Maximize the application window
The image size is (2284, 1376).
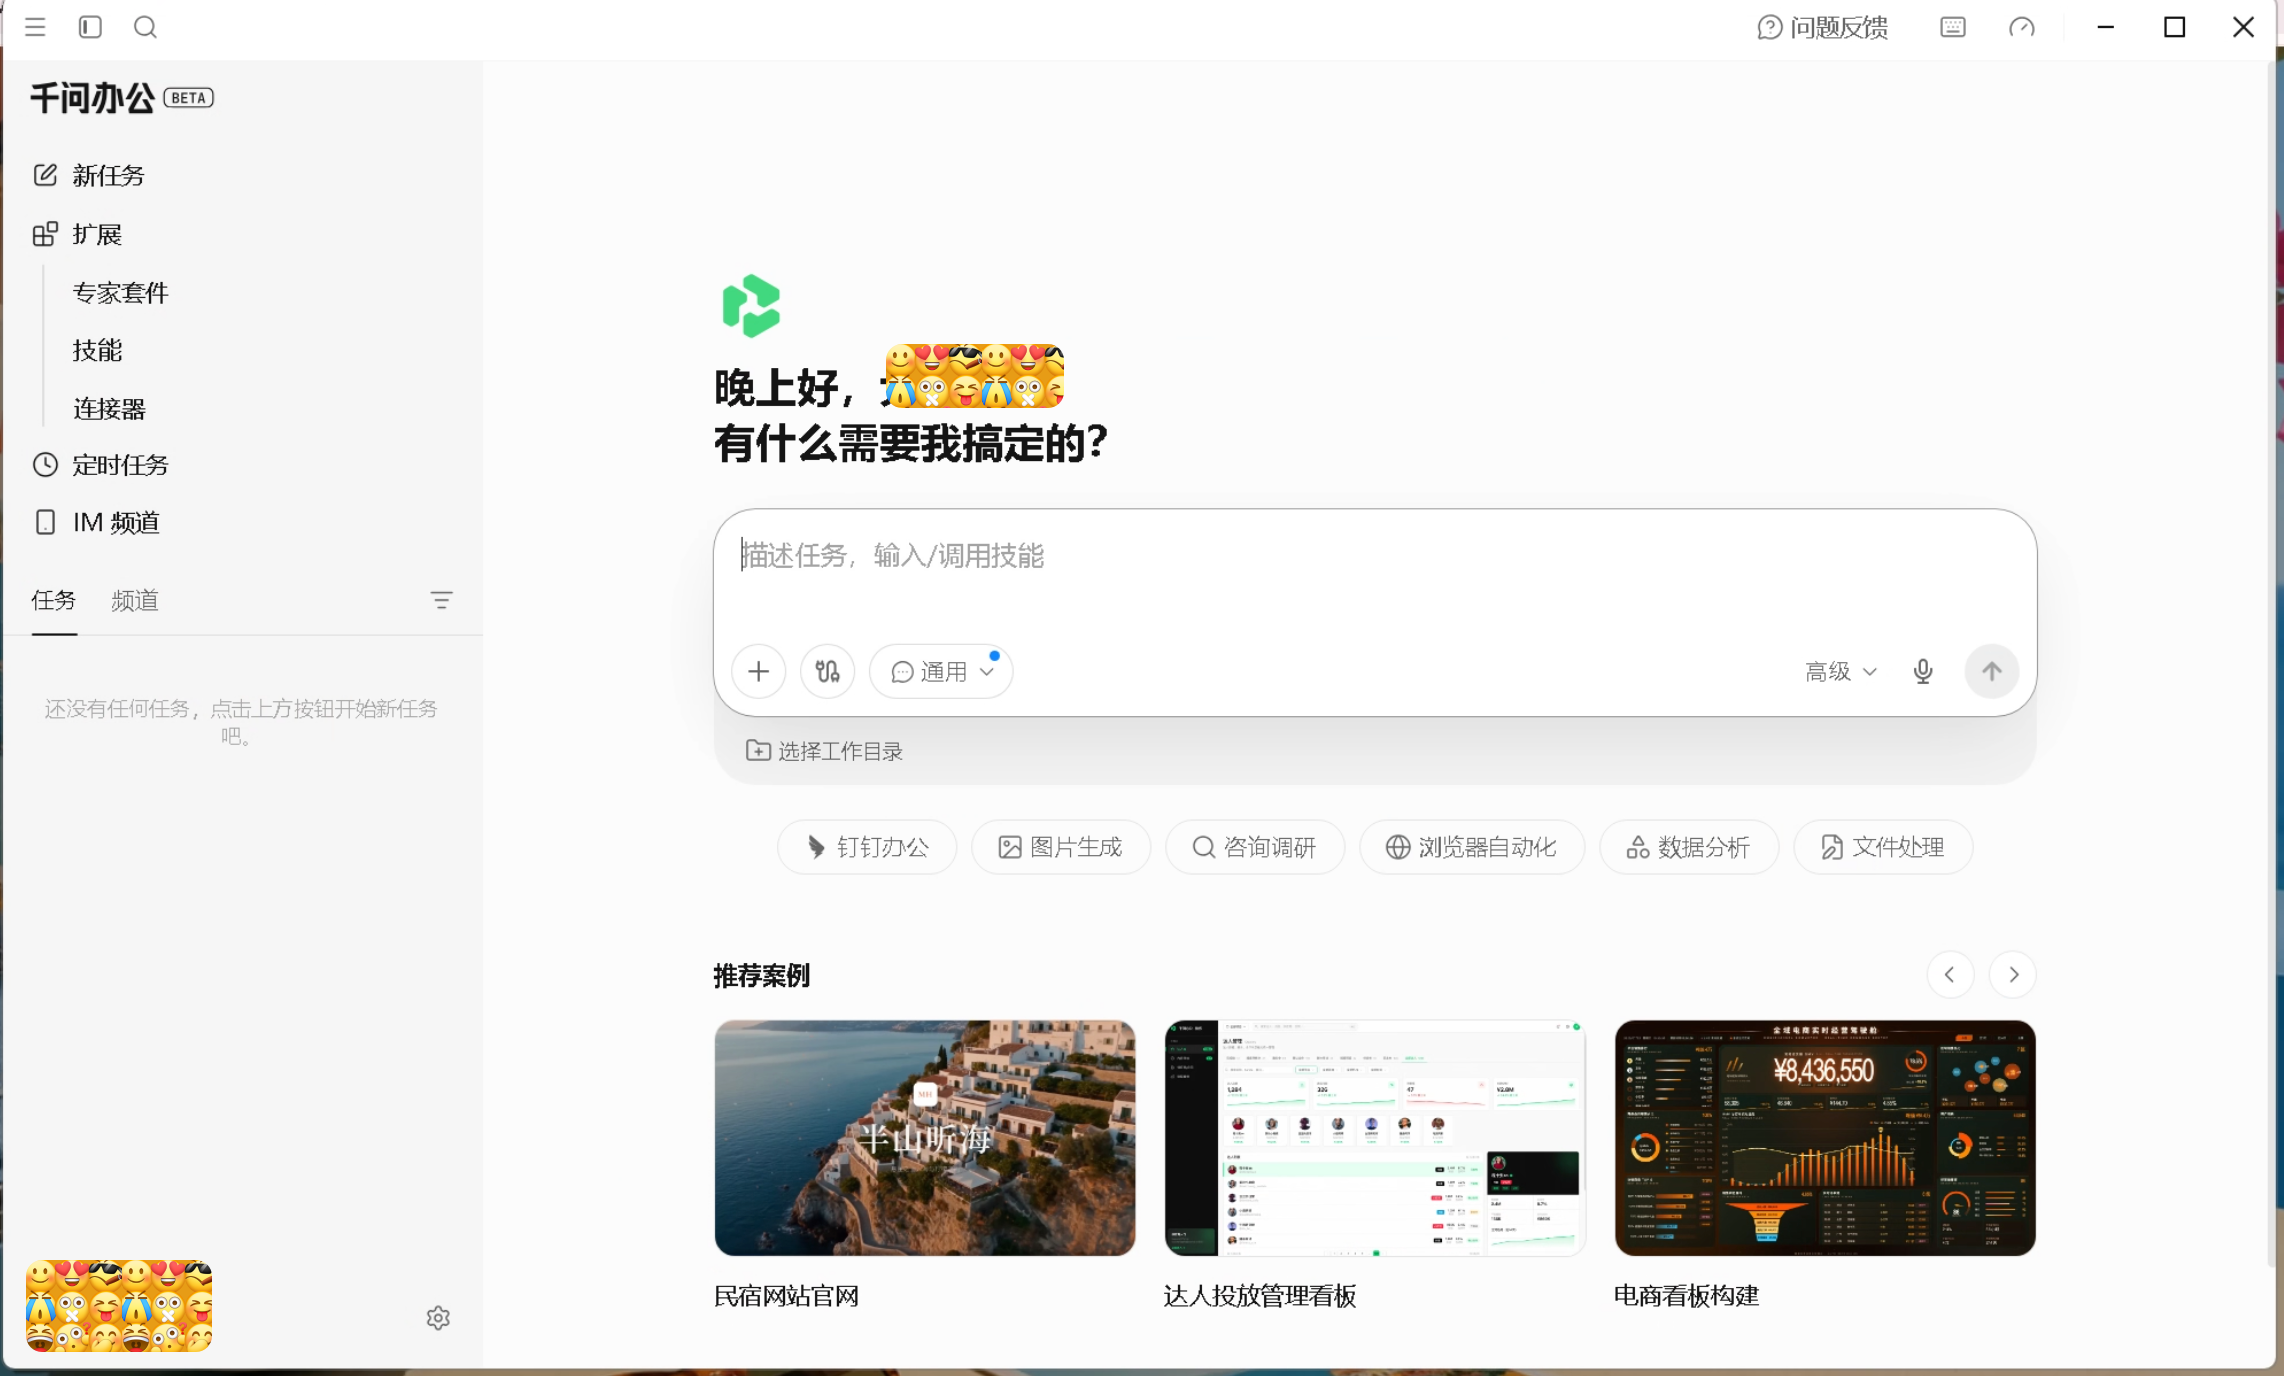(2174, 27)
